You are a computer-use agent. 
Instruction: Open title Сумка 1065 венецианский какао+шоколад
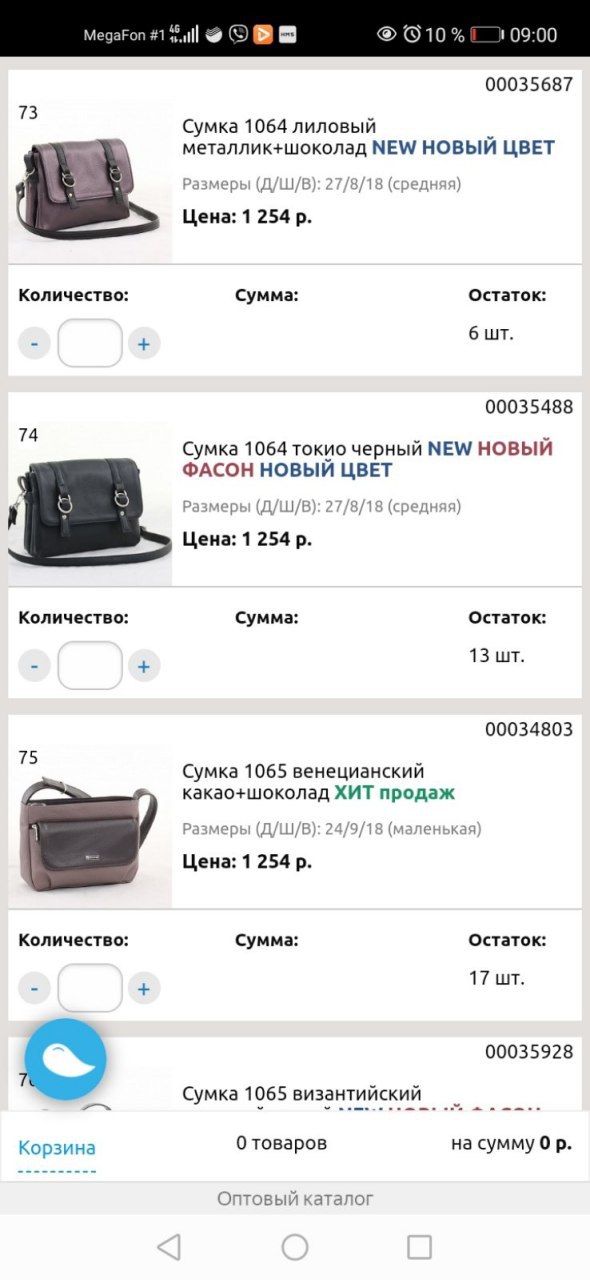[x=318, y=782]
